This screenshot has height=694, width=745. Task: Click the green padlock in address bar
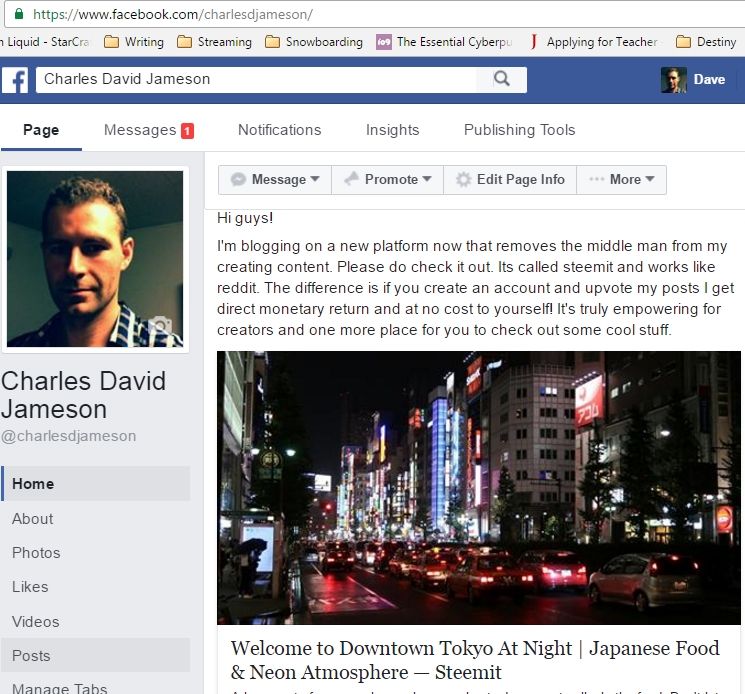coord(21,15)
